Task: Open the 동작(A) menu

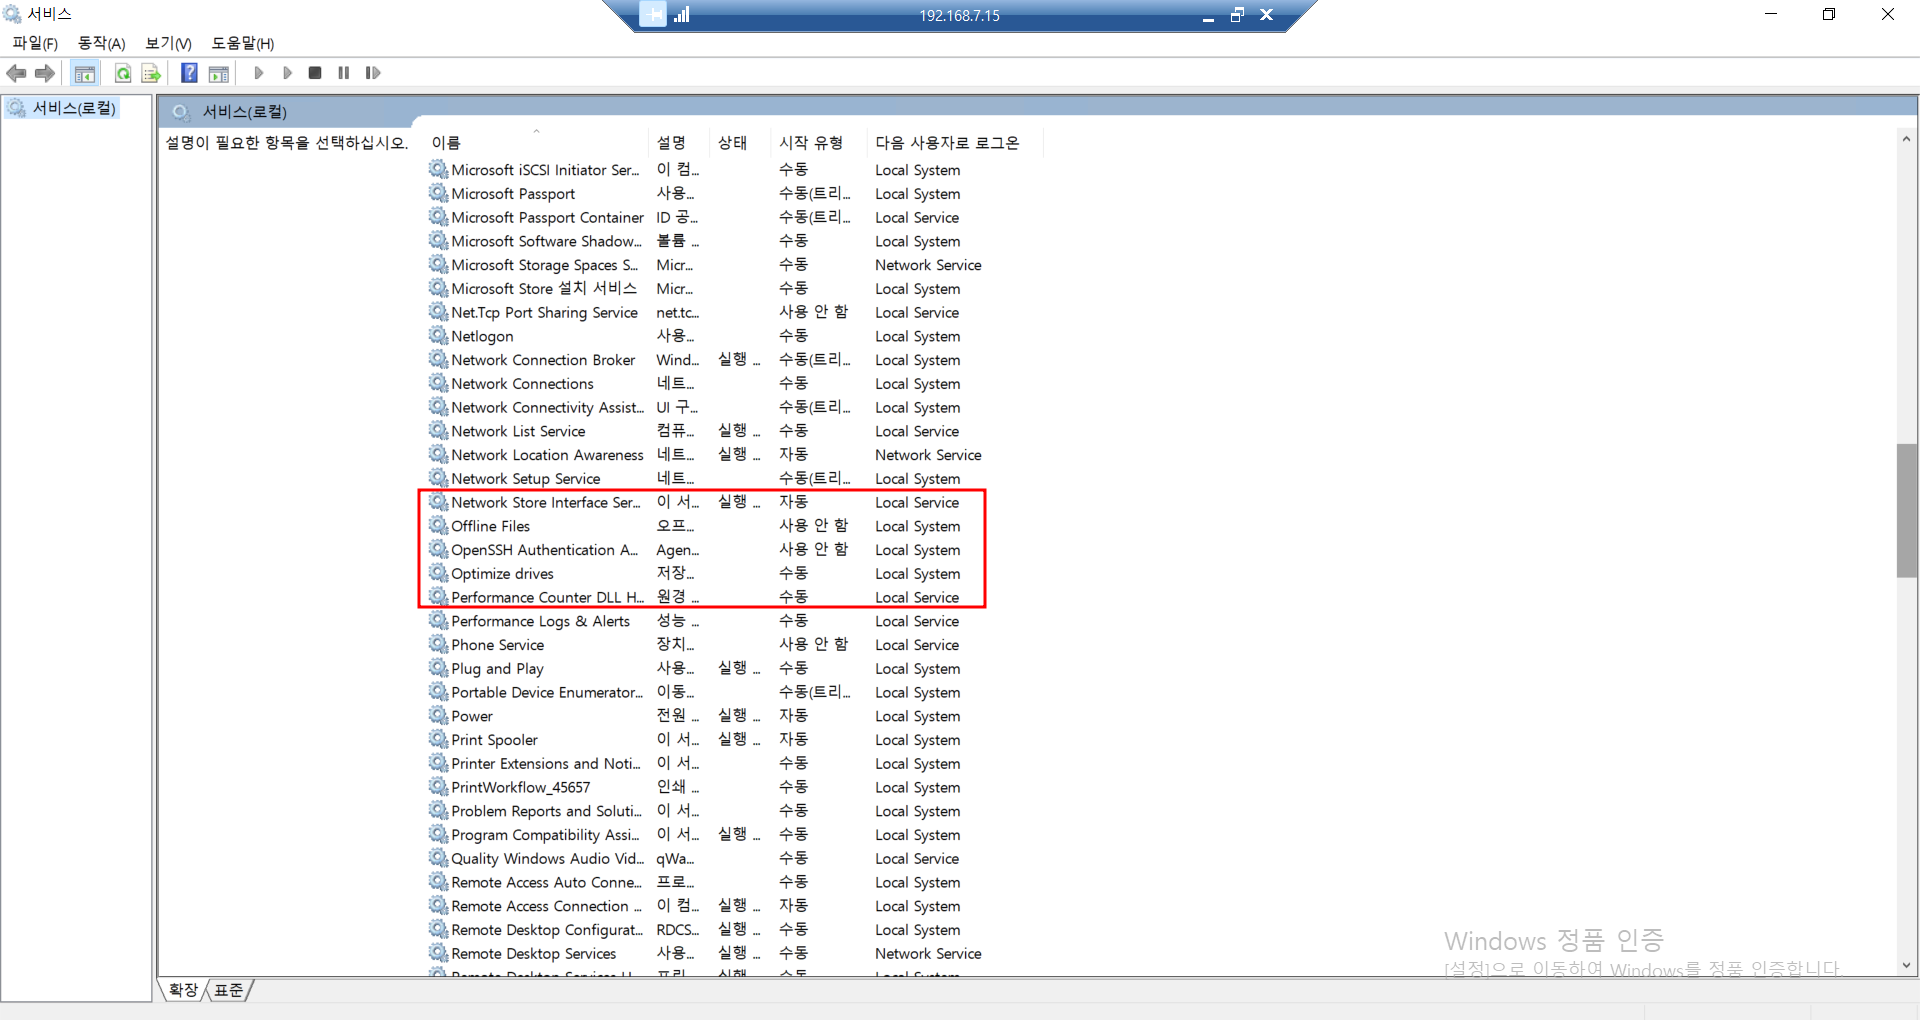Action: 102,43
